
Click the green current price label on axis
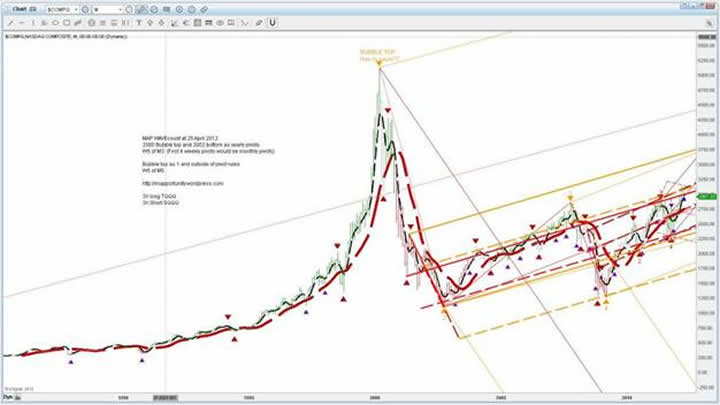(x=707, y=195)
